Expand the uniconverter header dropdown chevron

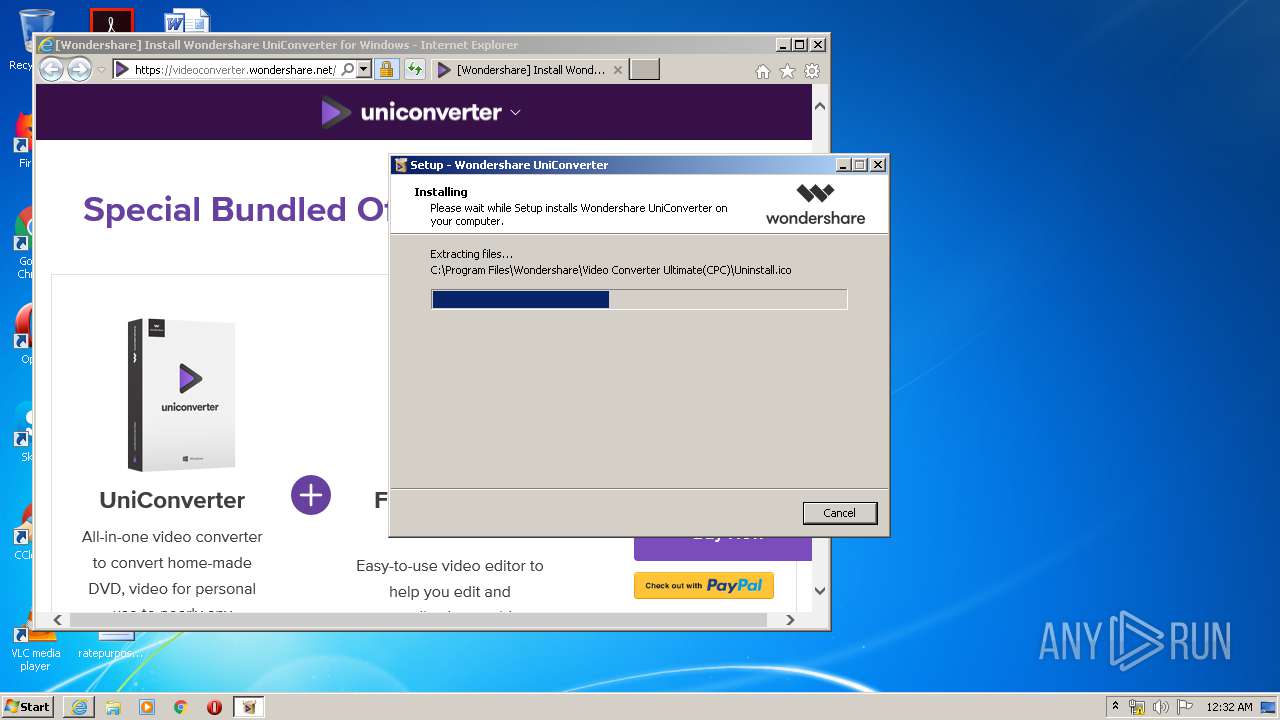pyautogui.click(x=515, y=112)
